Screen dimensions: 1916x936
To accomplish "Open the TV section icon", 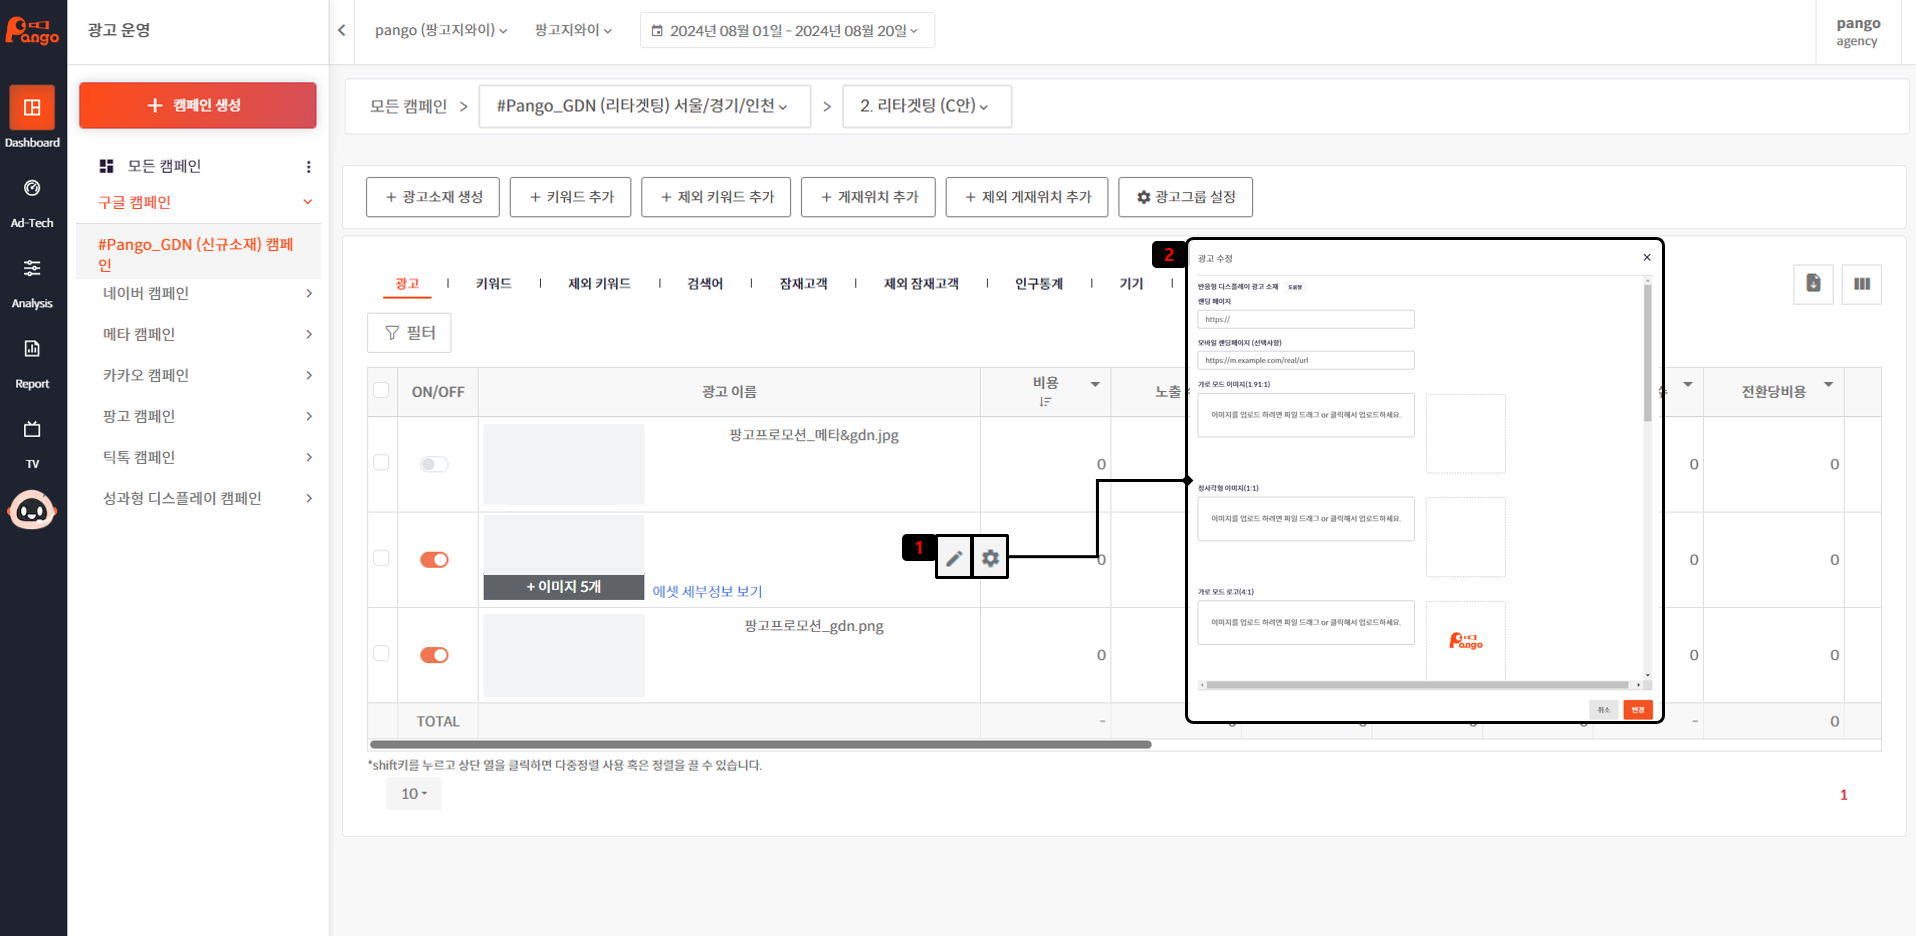I will [32, 429].
